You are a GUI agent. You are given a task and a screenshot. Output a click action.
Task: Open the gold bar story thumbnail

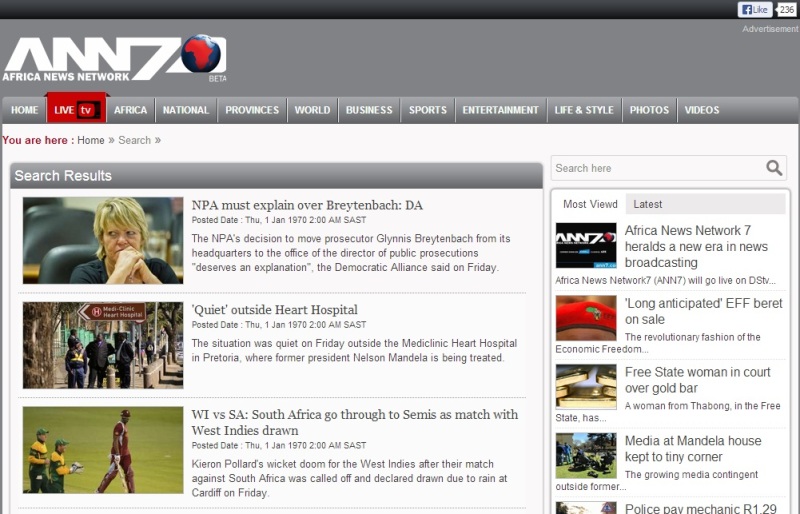click(586, 386)
